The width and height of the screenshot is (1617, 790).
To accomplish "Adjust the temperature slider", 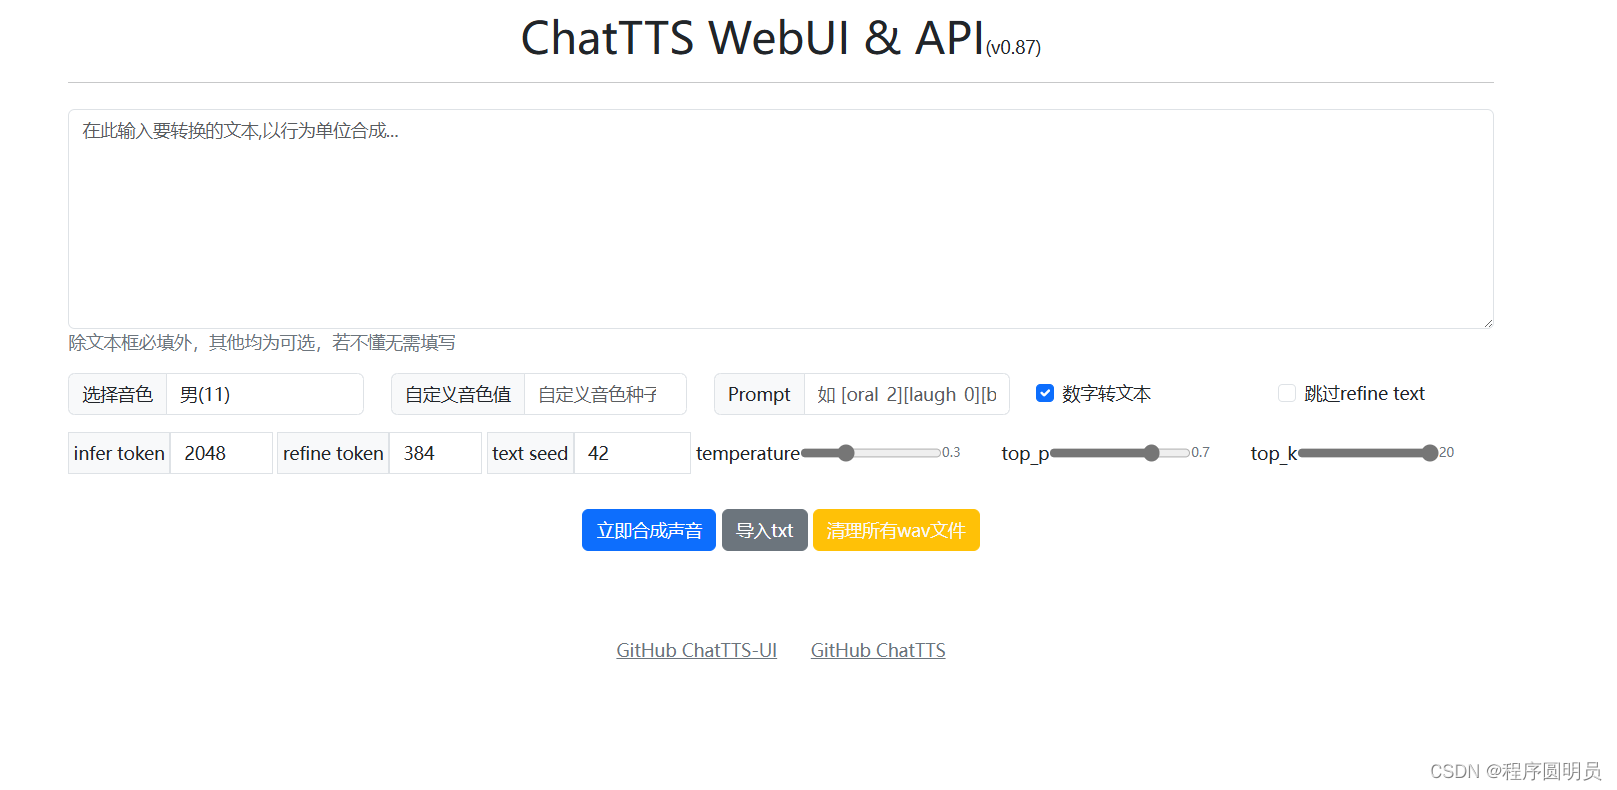I will tap(871, 453).
